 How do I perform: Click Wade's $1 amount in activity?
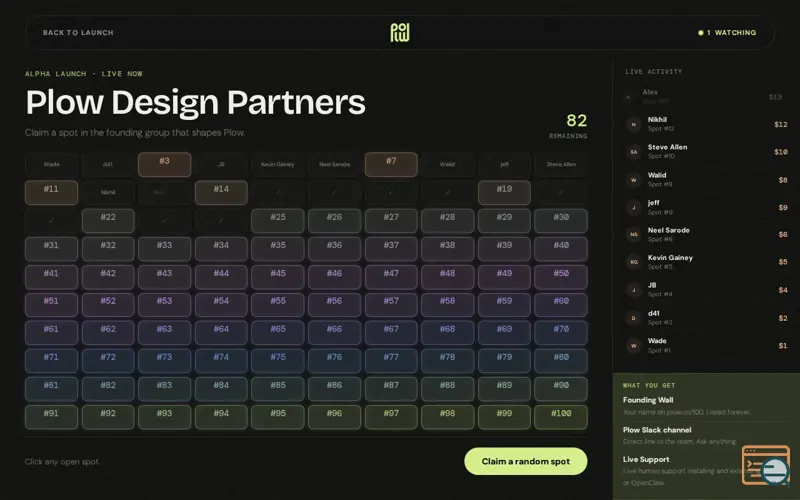pos(783,345)
